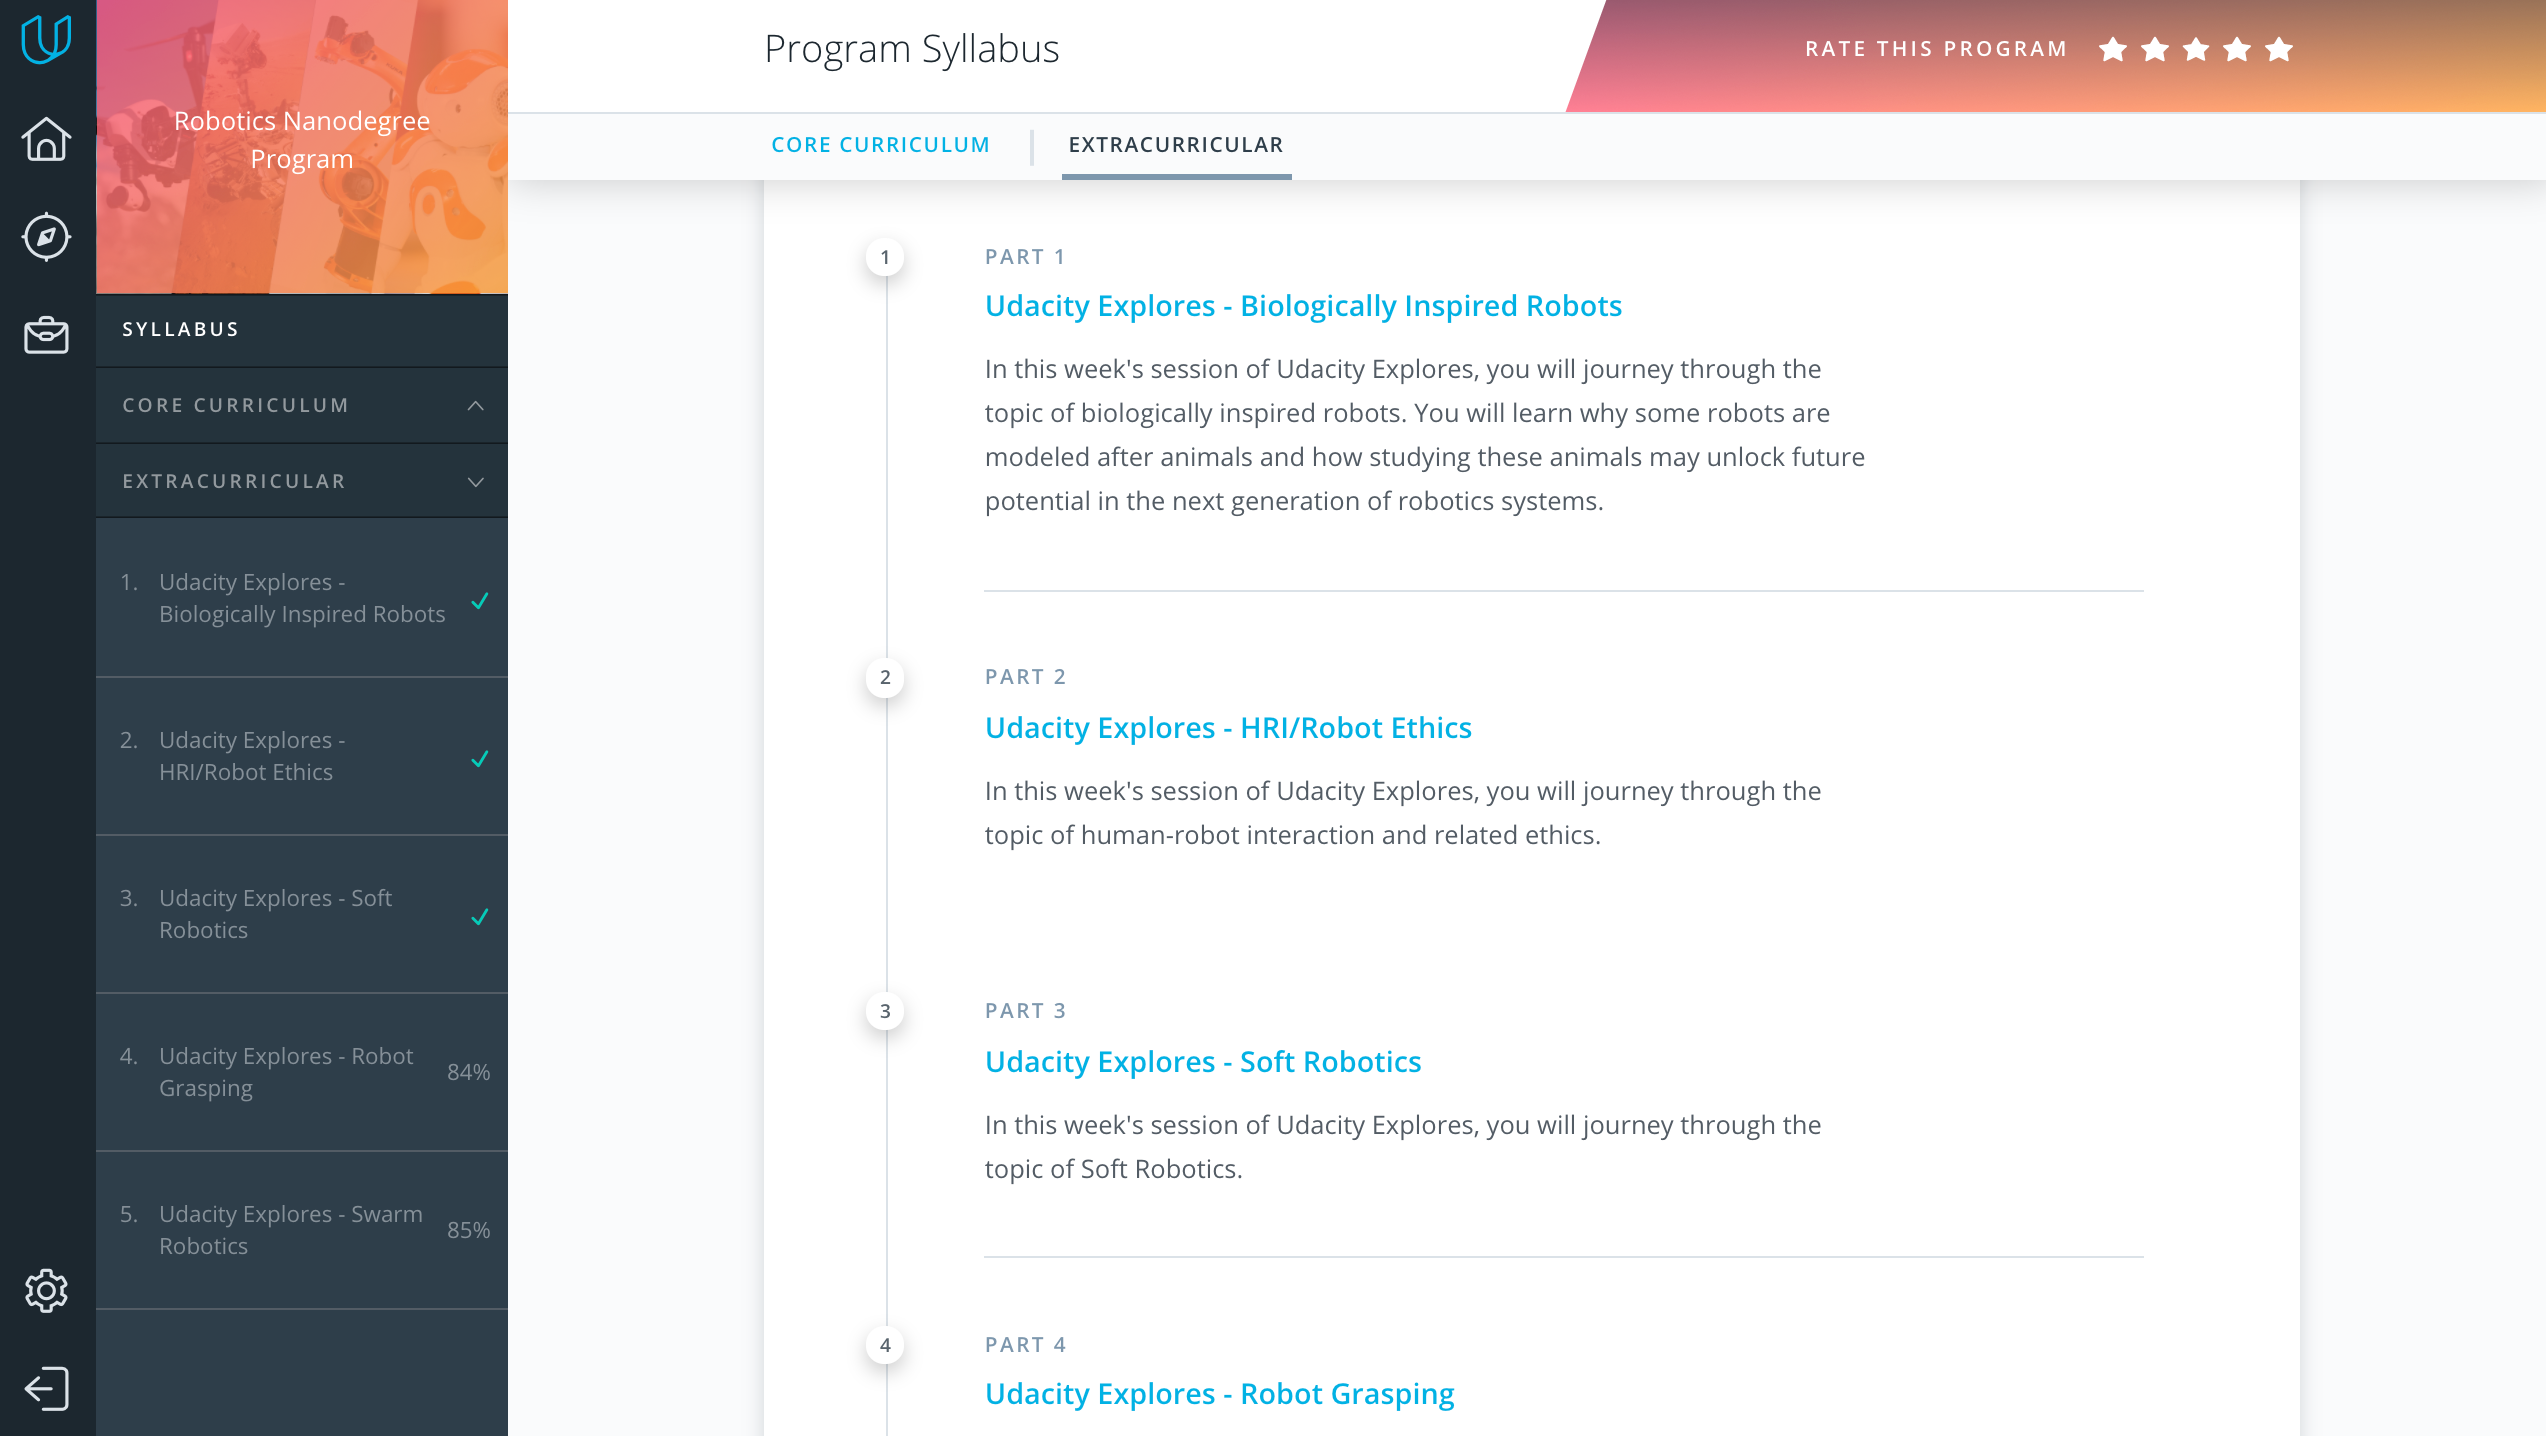Select the third rating star
The height and width of the screenshot is (1436, 2546).
point(2196,49)
